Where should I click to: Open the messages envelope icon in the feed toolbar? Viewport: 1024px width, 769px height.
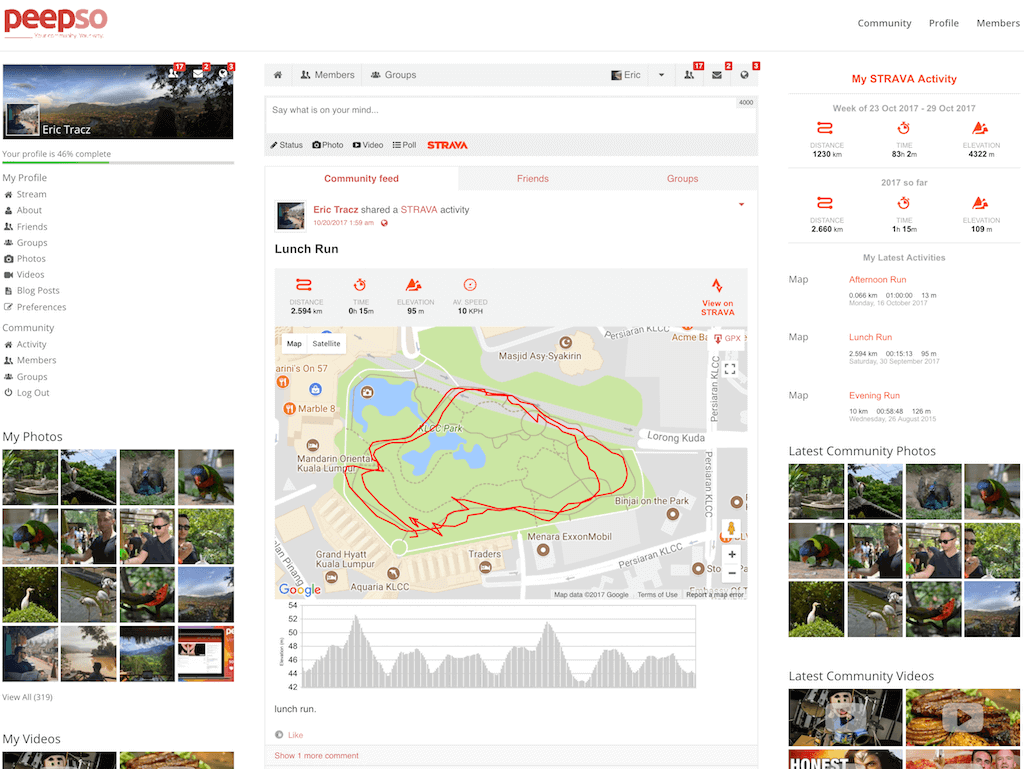click(x=717, y=75)
